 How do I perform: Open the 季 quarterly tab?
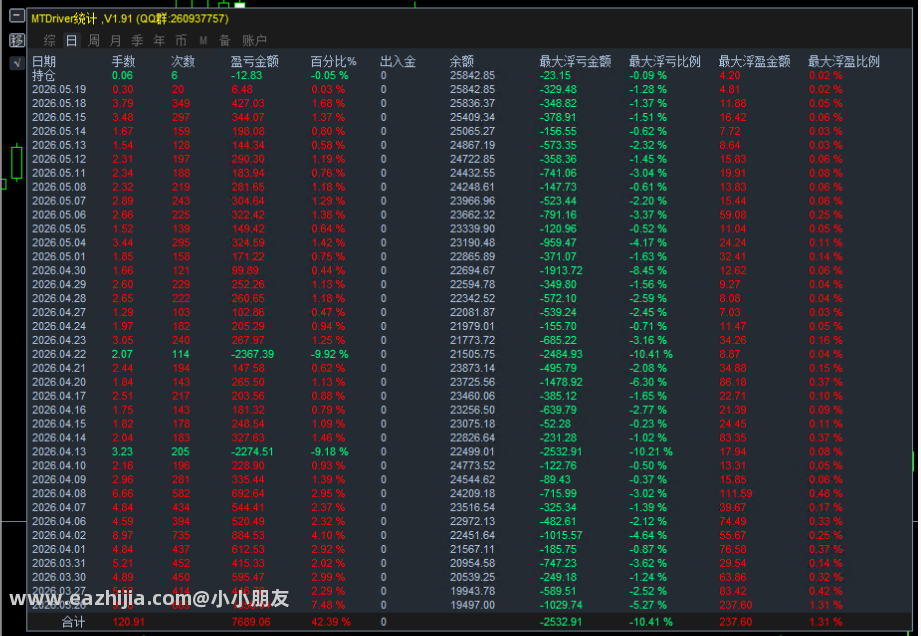(137, 41)
